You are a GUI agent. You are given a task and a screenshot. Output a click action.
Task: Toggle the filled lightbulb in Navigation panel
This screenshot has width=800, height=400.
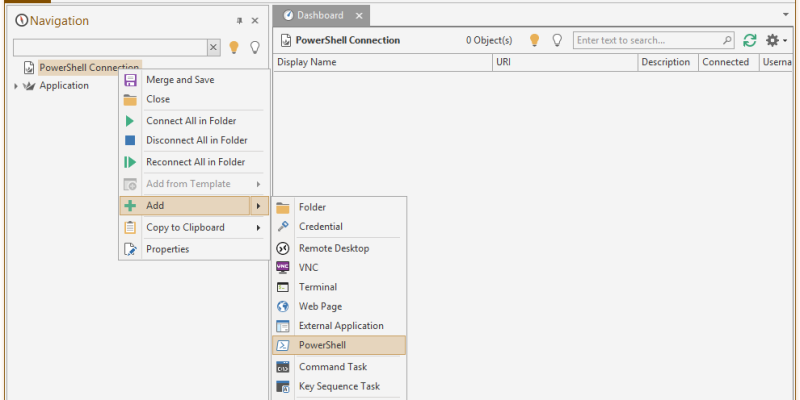click(x=234, y=47)
